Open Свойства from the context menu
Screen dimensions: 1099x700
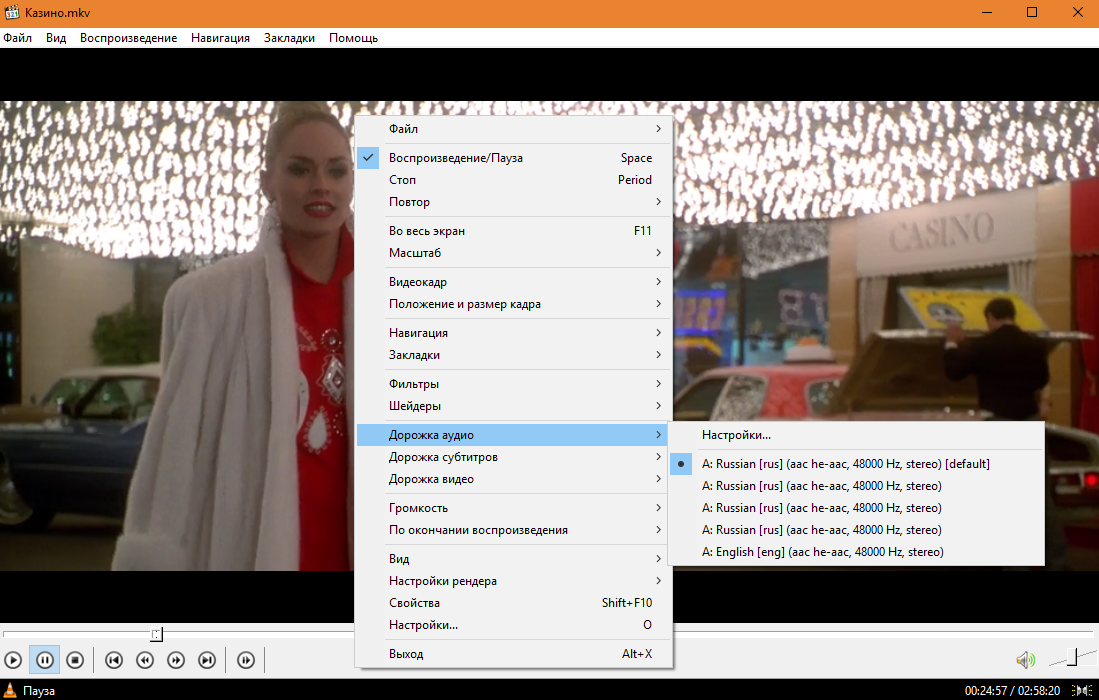tap(514, 603)
